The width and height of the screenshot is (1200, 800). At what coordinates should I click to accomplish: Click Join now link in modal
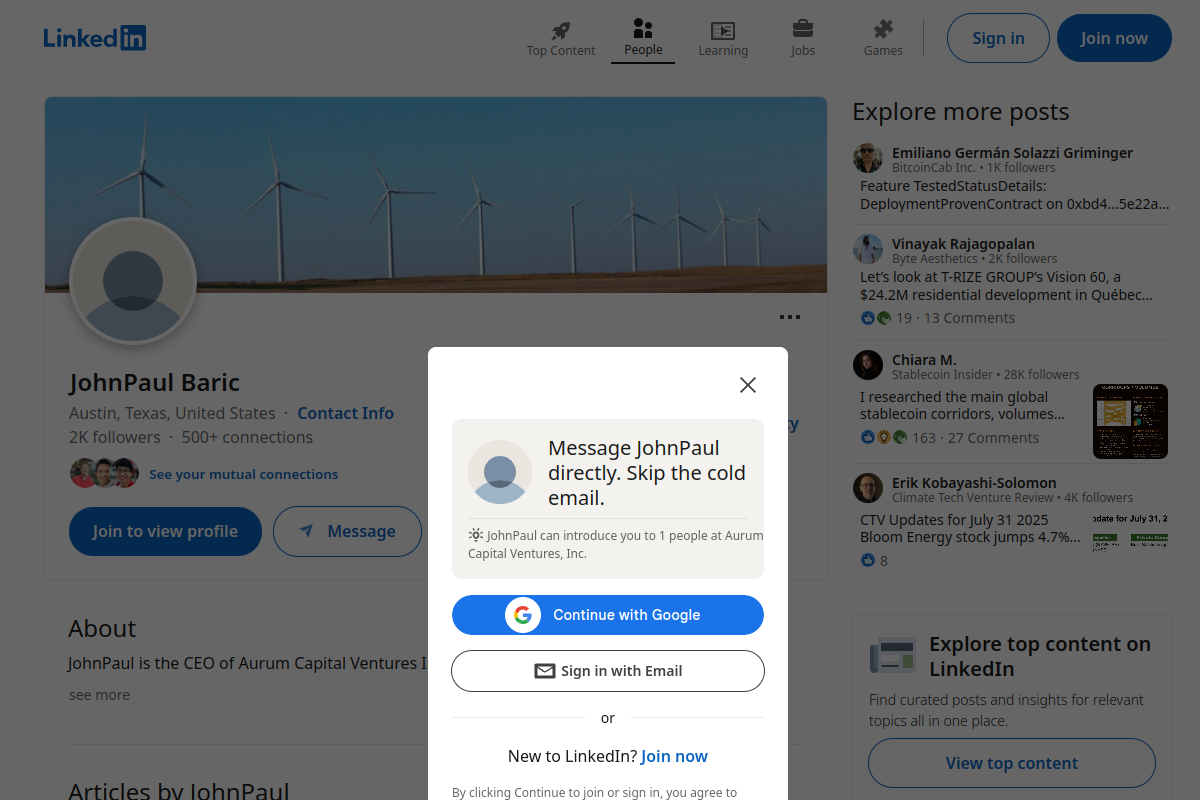tap(674, 756)
